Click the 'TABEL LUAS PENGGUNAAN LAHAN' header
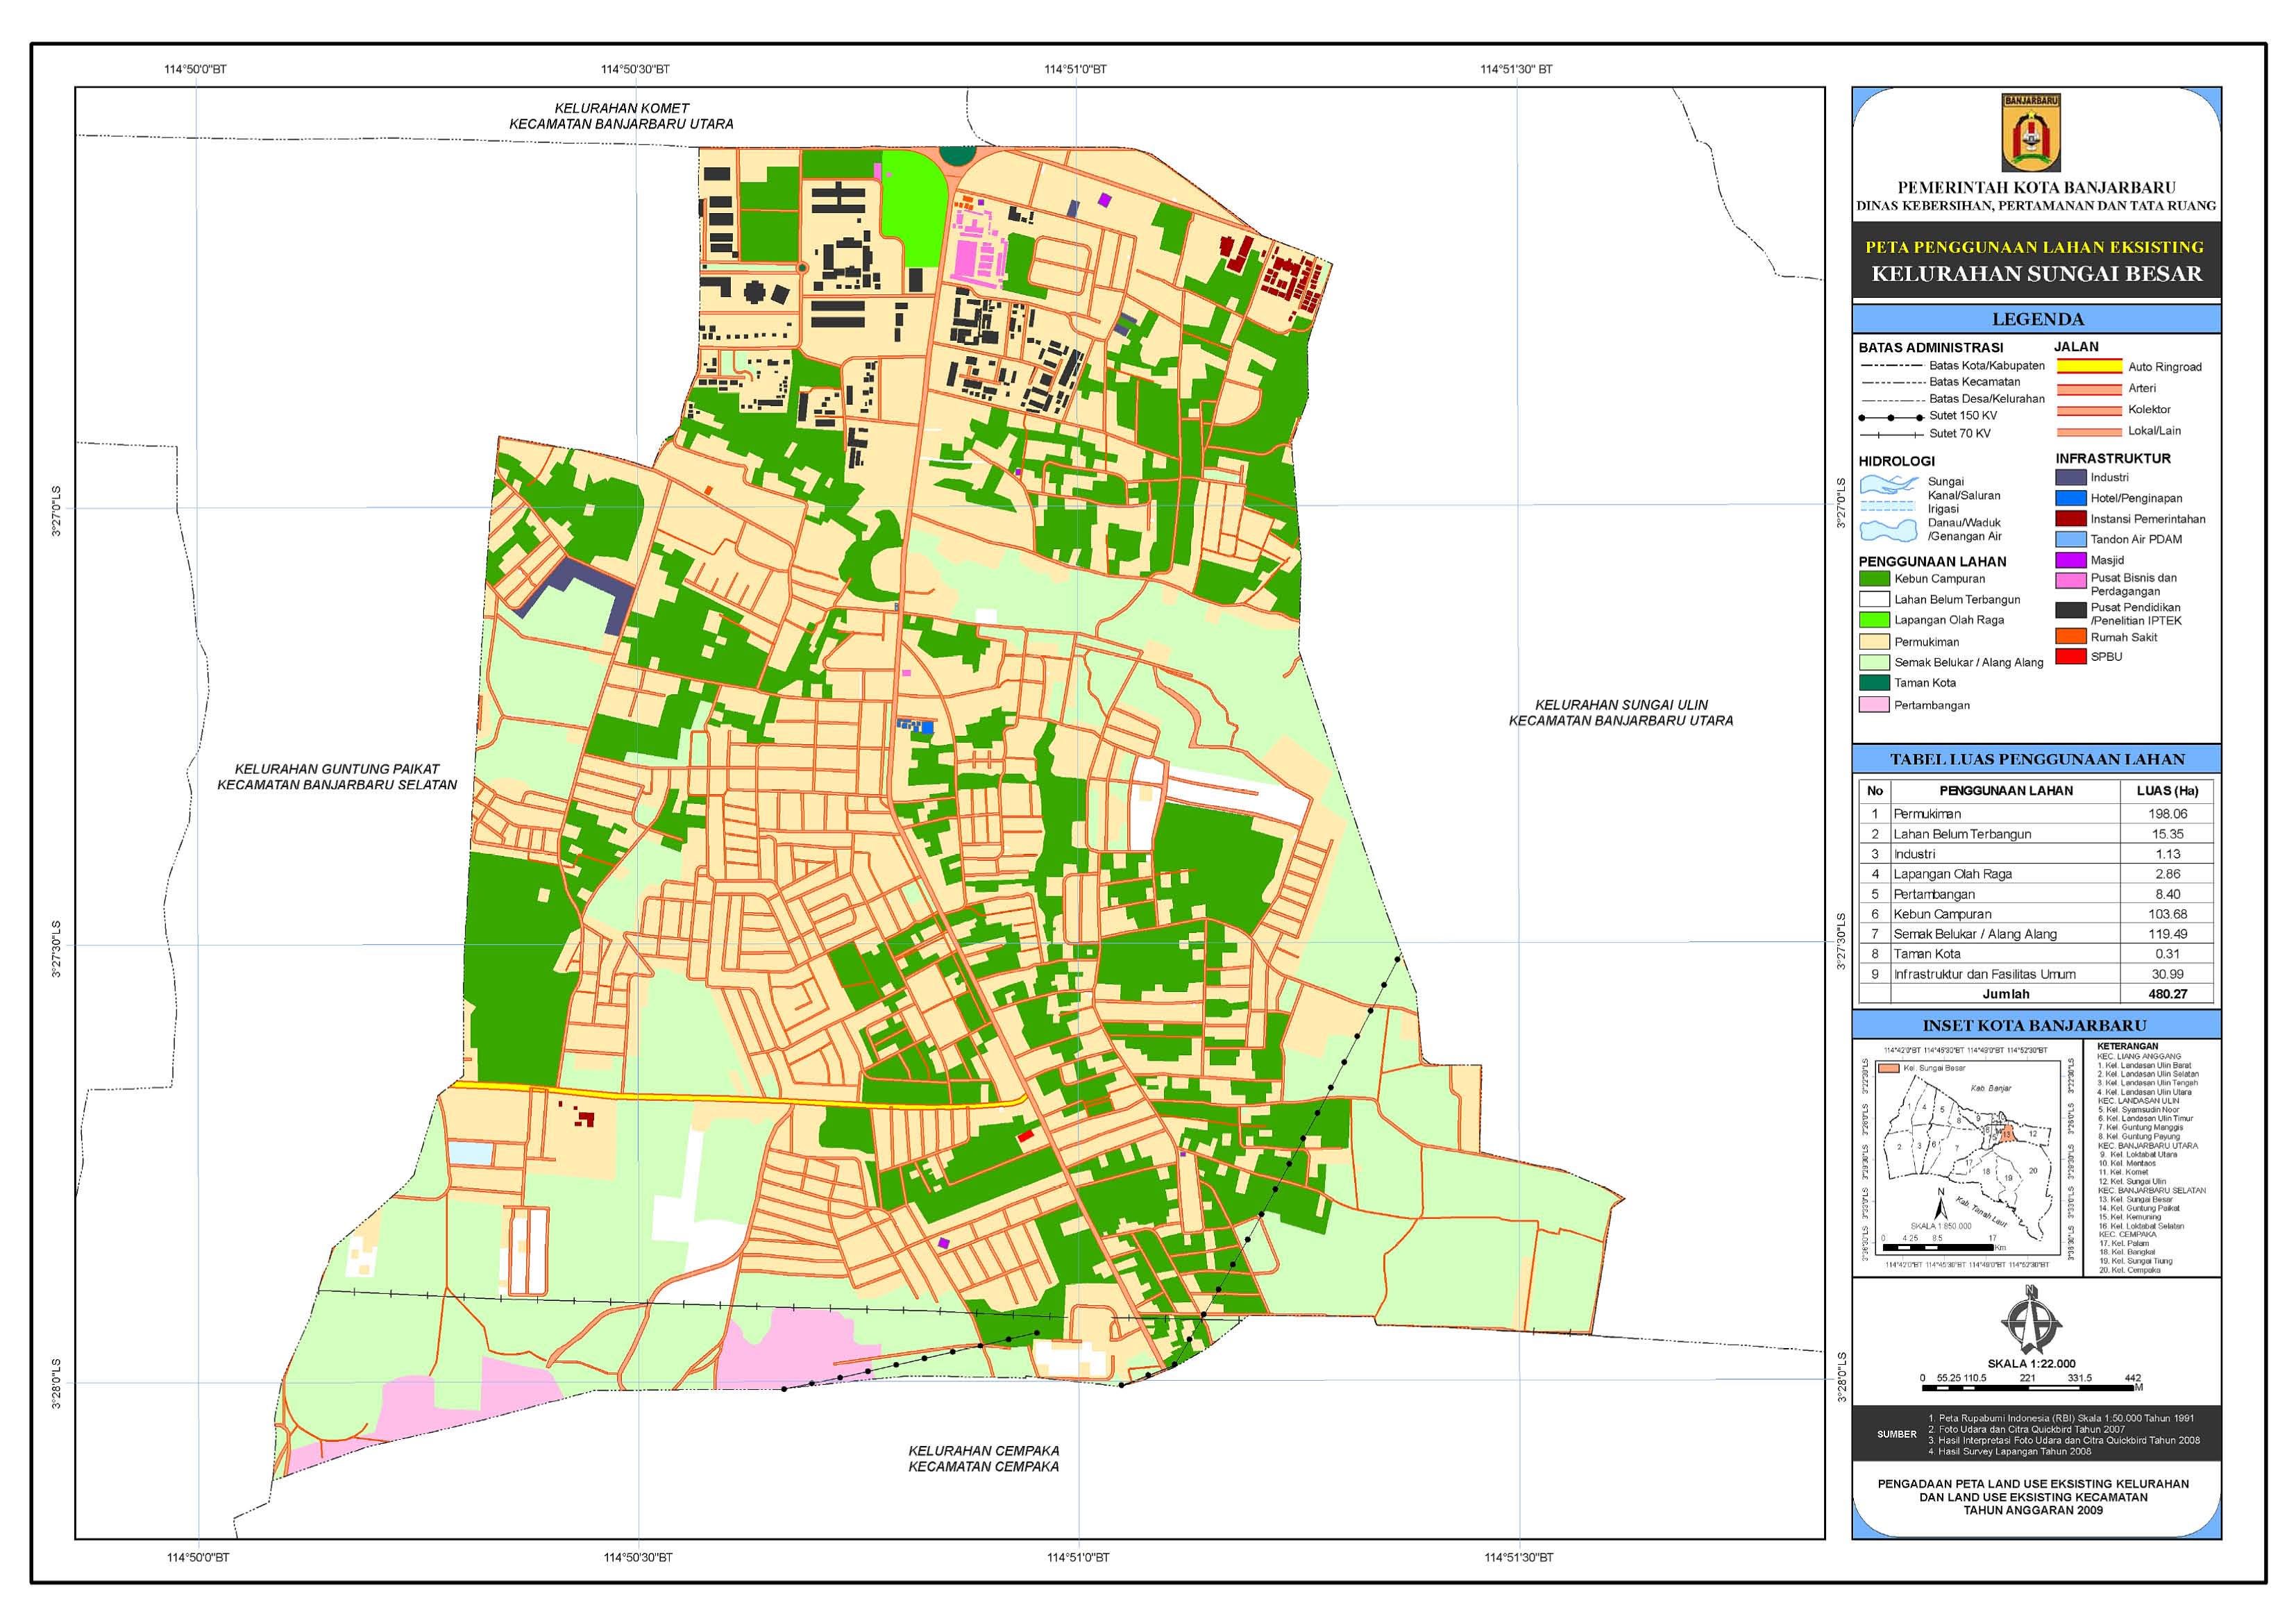2296x1623 pixels. point(2037,759)
